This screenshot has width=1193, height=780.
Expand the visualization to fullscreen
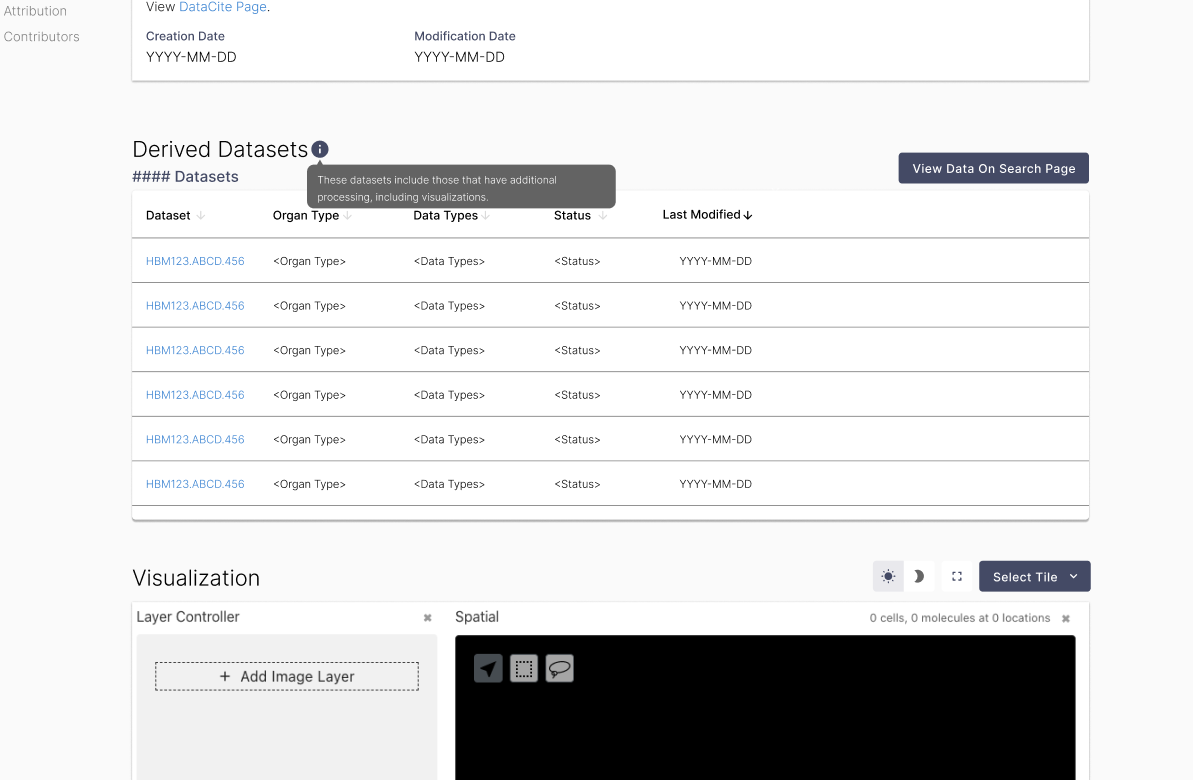956,576
